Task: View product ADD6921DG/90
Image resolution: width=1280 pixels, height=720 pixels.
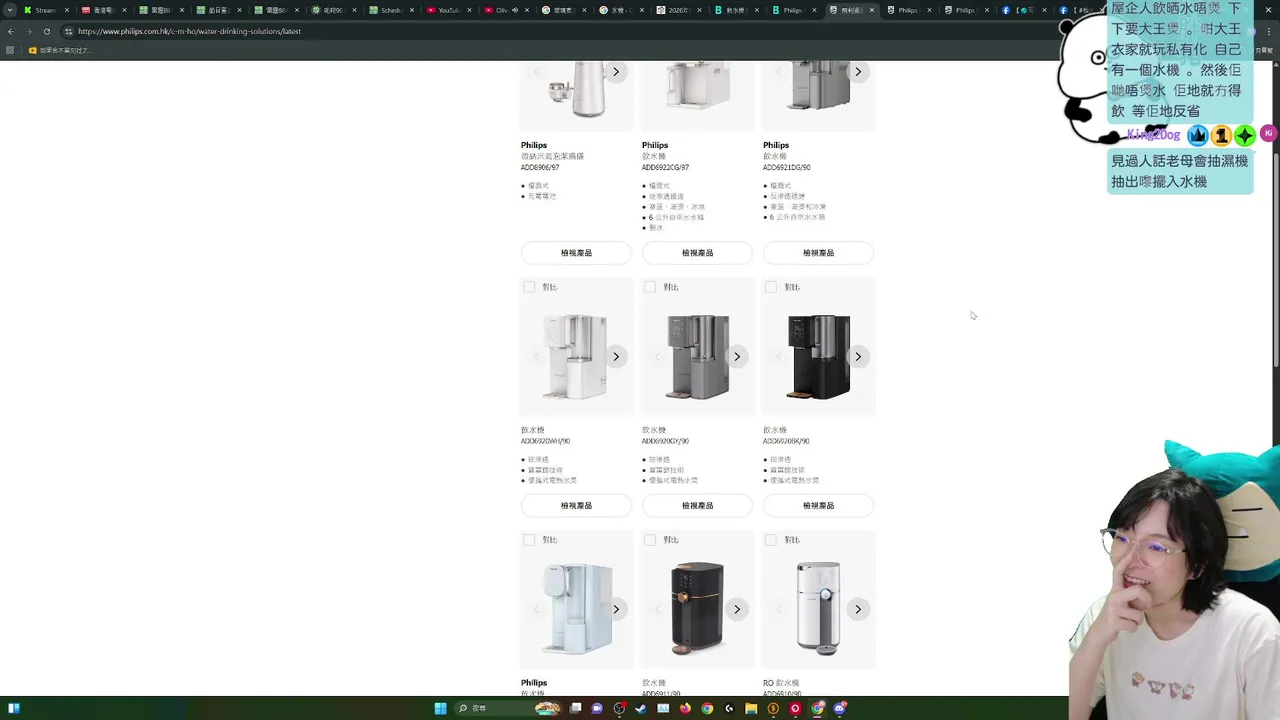Action: click(x=818, y=253)
